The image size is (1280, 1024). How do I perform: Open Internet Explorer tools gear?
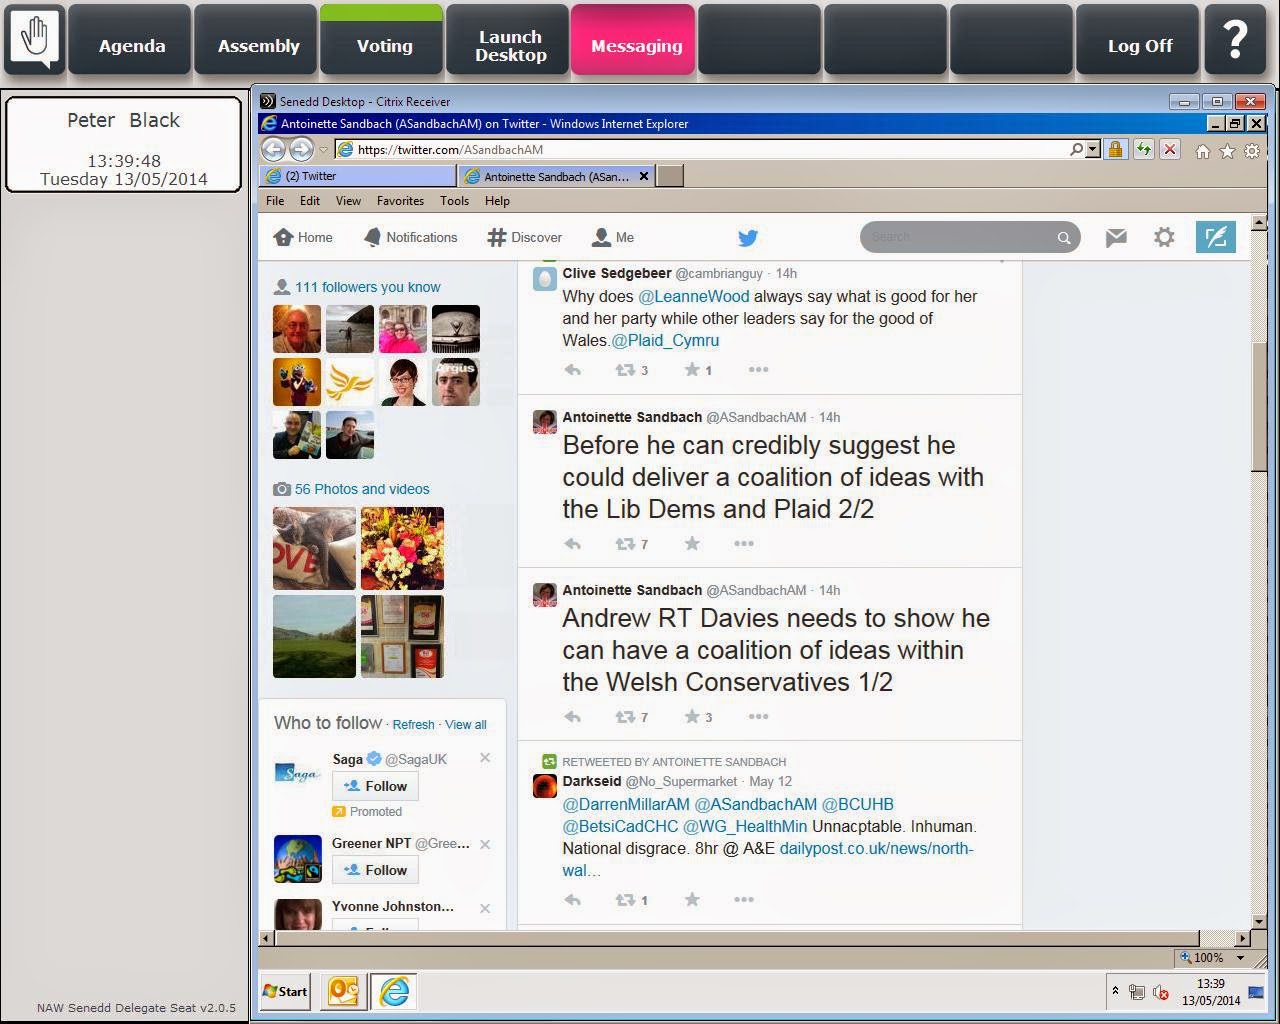(x=1250, y=150)
